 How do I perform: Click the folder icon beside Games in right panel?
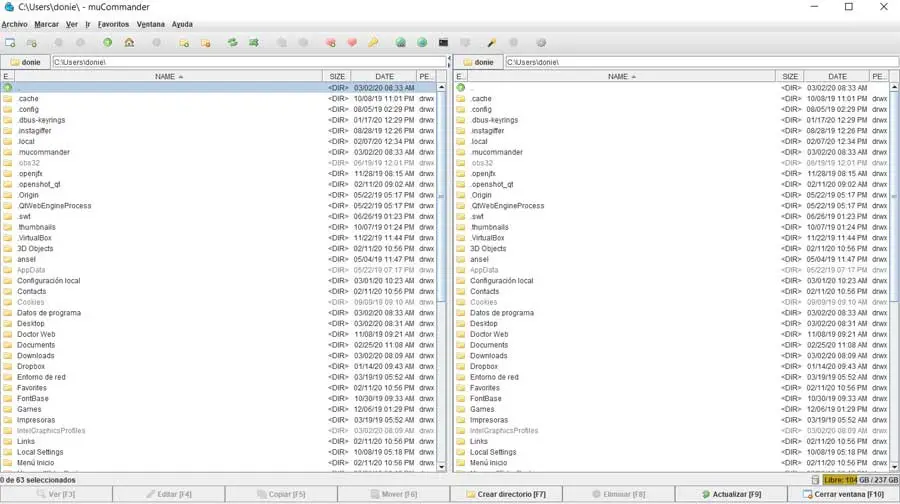pyautogui.click(x=460, y=409)
